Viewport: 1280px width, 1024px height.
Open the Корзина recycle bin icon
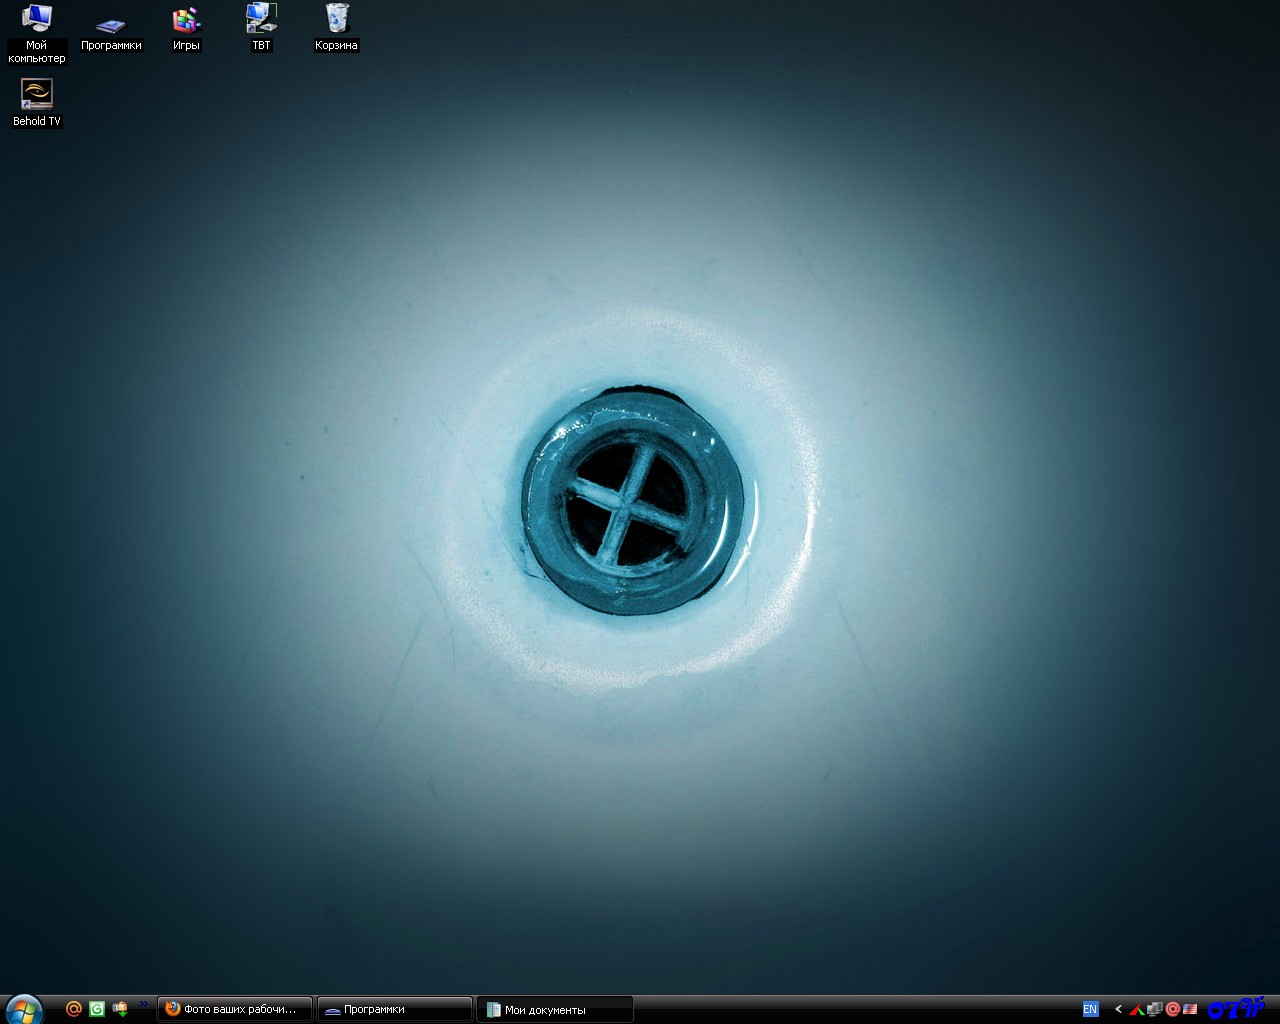pyautogui.click(x=336, y=28)
